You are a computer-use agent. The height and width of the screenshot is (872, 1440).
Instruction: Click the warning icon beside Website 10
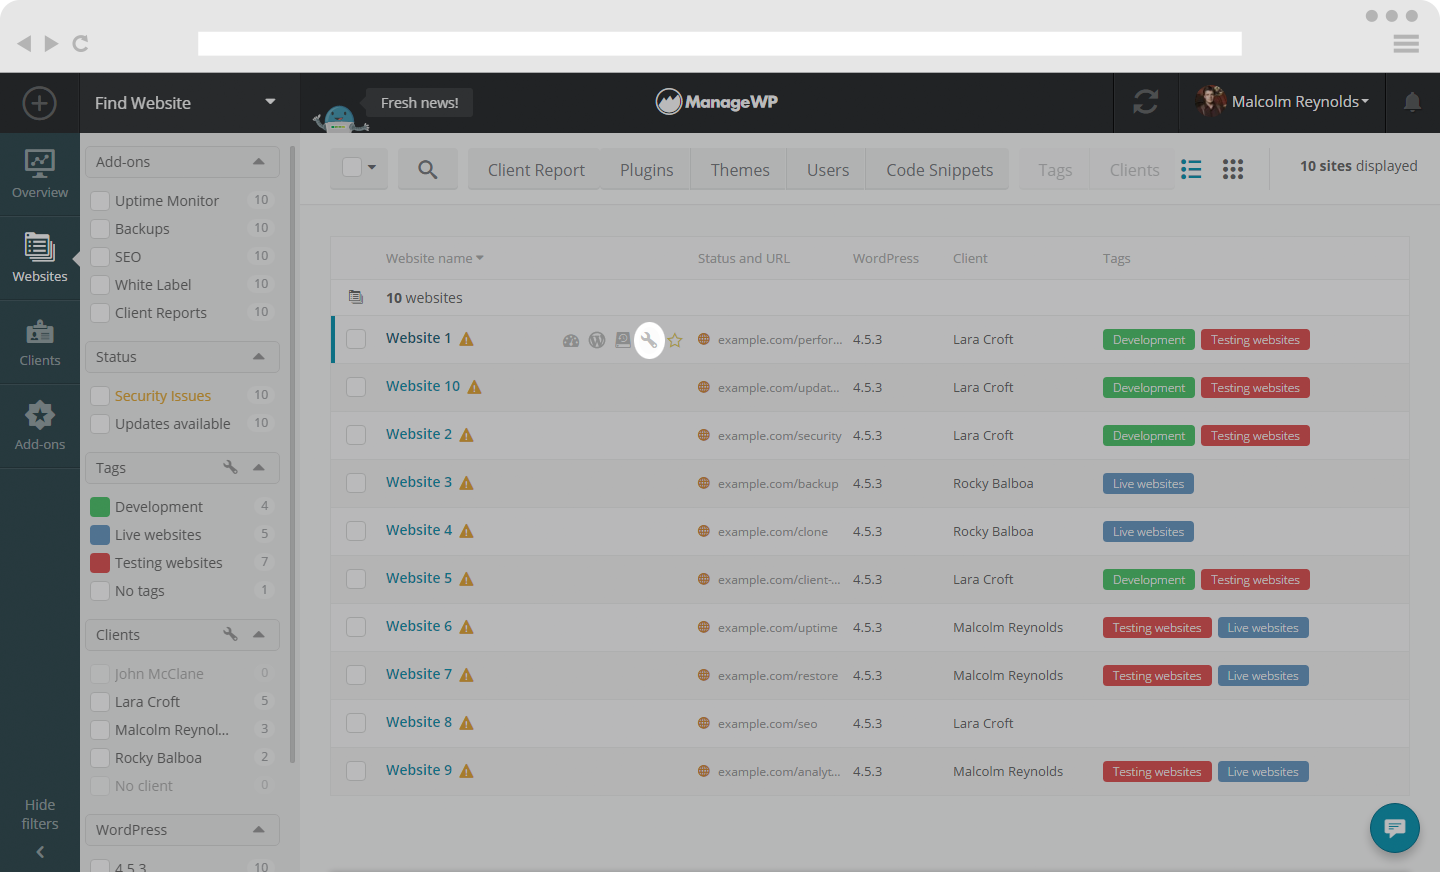[475, 387]
